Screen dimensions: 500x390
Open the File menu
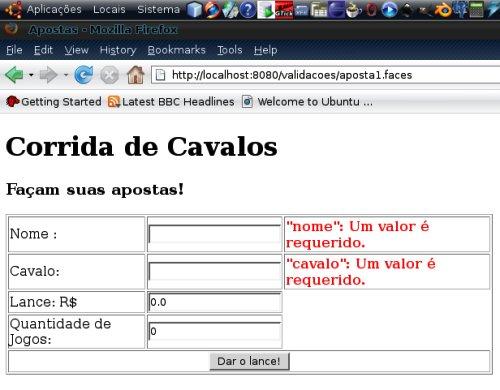pos(14,50)
